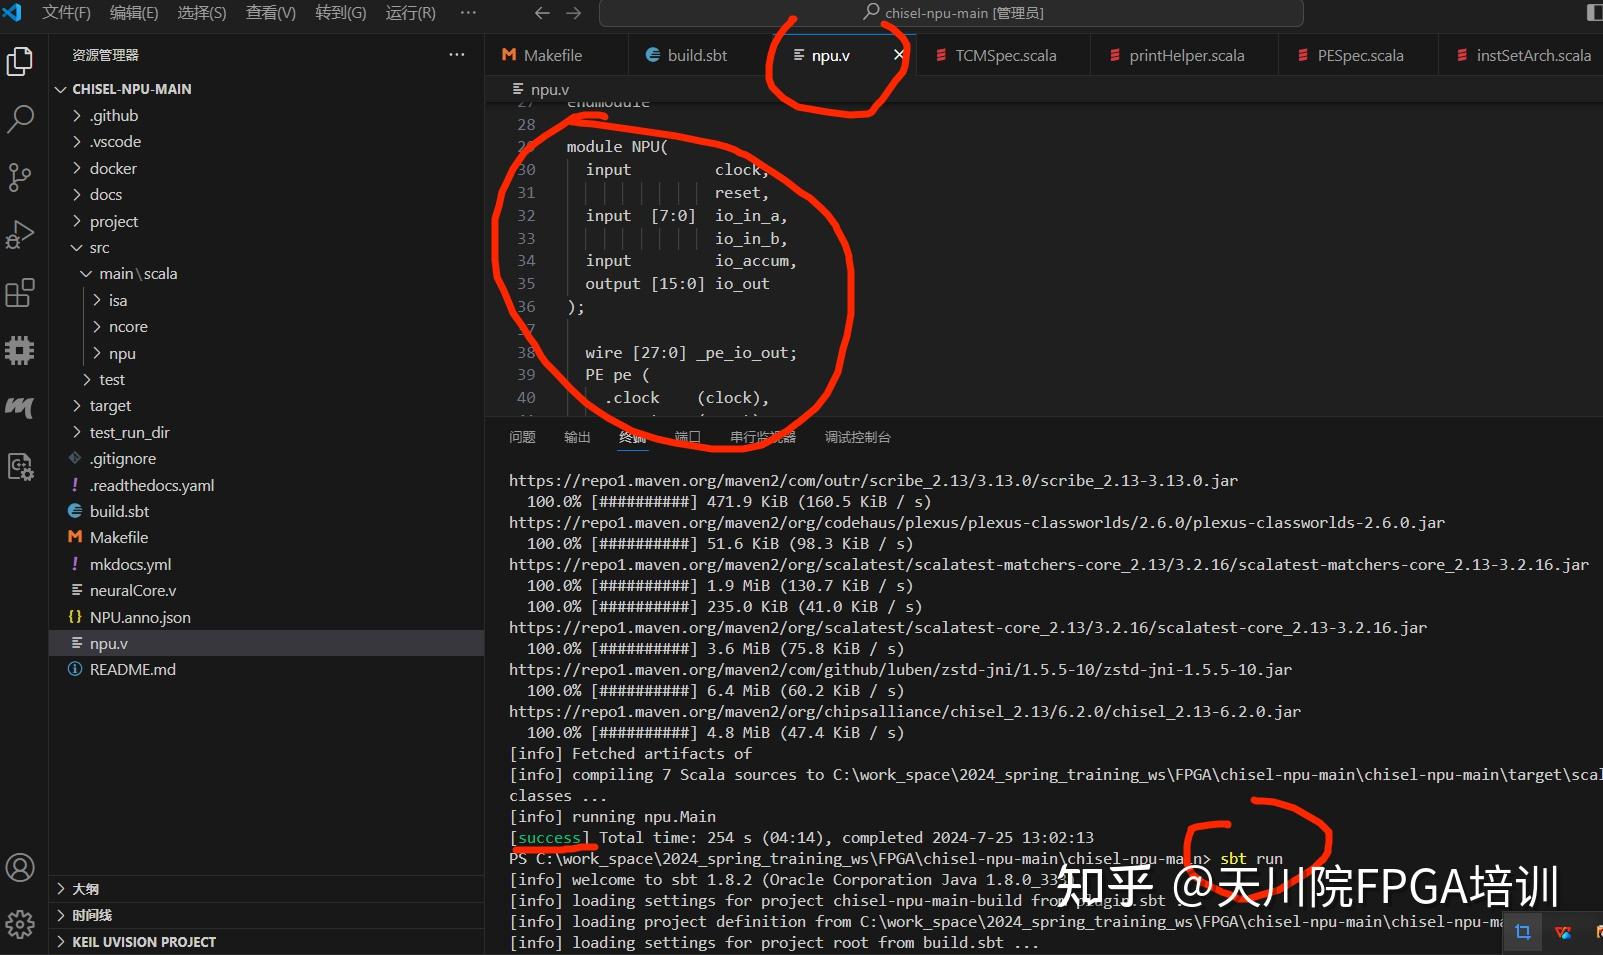This screenshot has height=955, width=1603.
Task: Open the Search view in the activity bar
Action: tap(20, 118)
